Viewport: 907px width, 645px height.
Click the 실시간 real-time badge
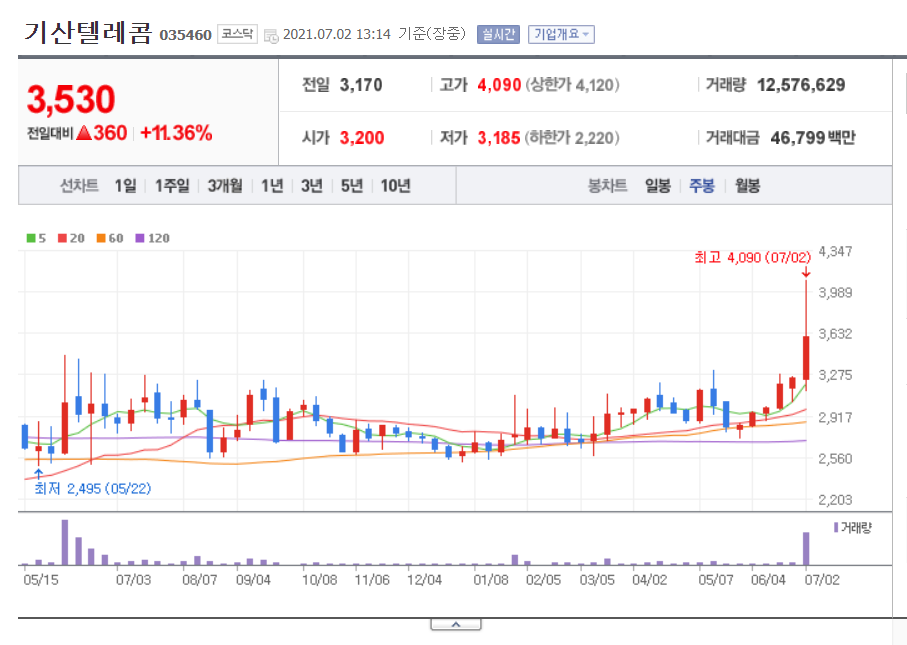498,35
